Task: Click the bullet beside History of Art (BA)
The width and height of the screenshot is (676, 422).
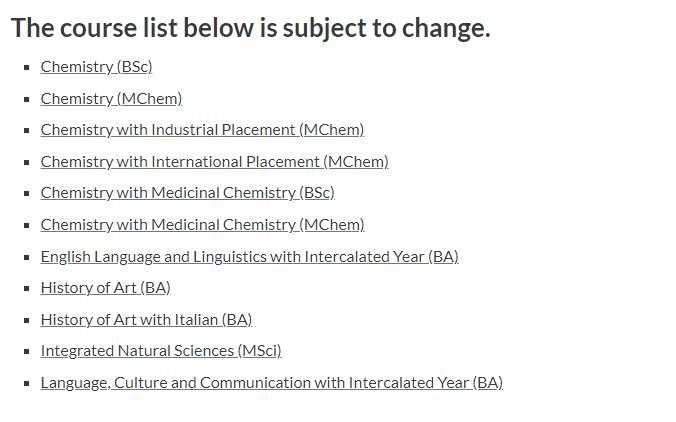Action: point(27,288)
